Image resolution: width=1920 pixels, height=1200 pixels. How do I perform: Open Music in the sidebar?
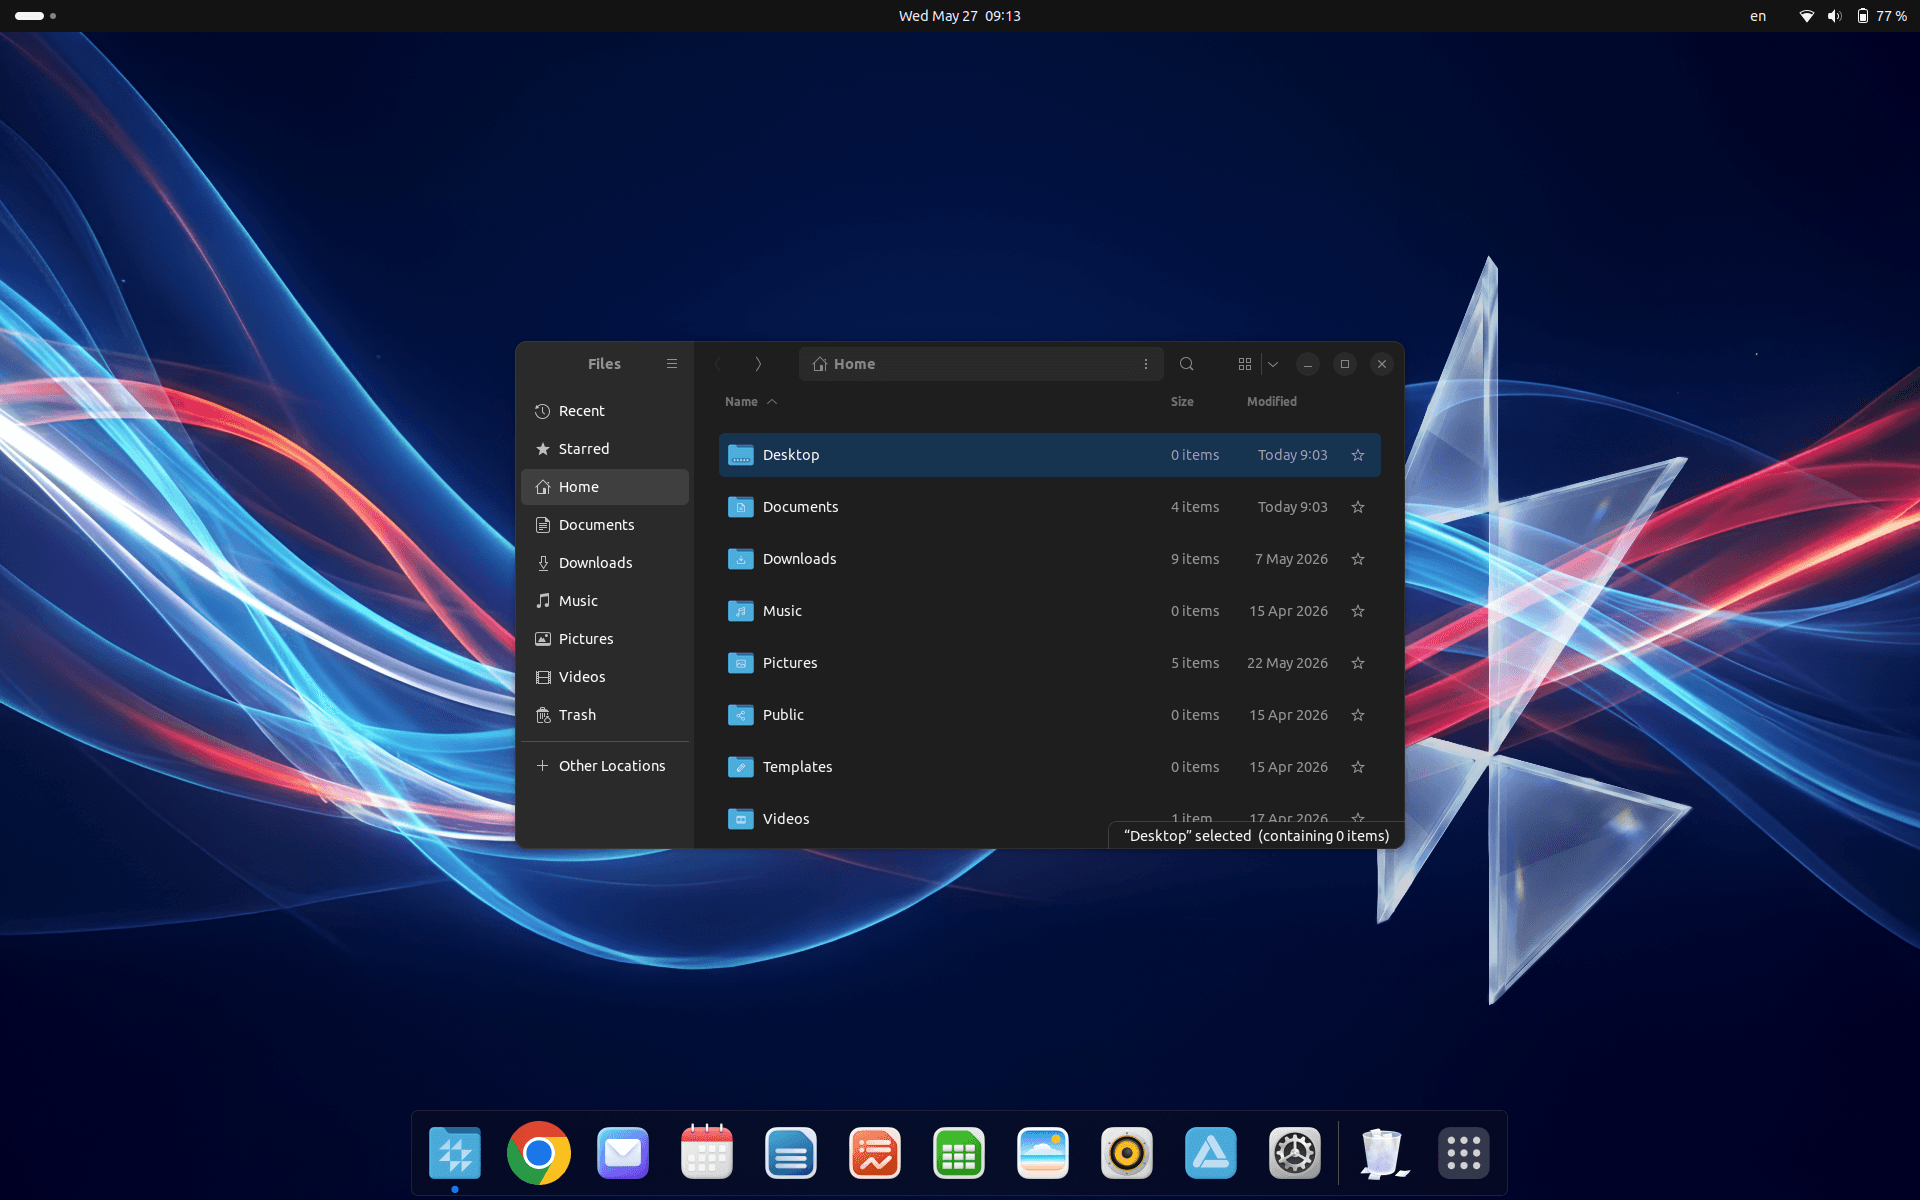(x=605, y=601)
